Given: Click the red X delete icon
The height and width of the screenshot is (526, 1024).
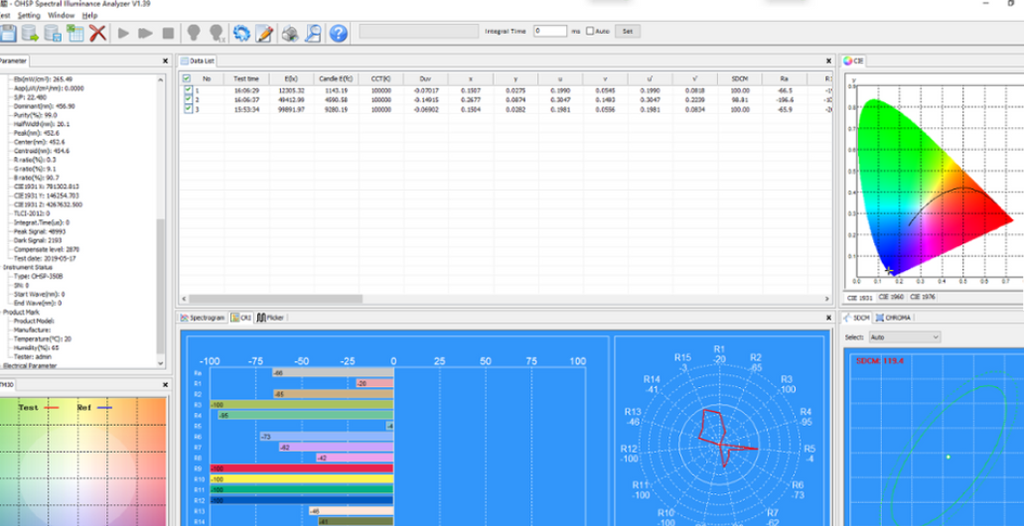Looking at the screenshot, I should [x=98, y=33].
